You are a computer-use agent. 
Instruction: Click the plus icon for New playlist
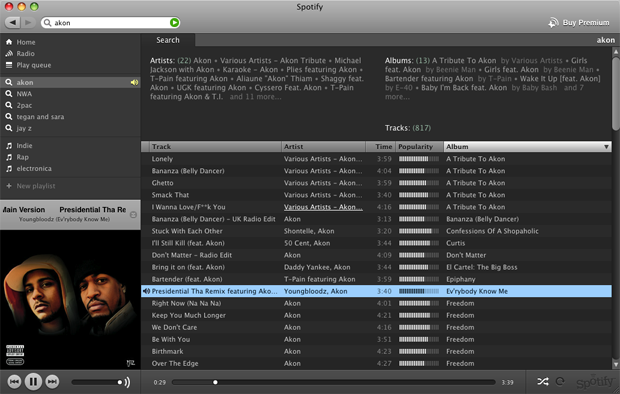tap(9, 186)
